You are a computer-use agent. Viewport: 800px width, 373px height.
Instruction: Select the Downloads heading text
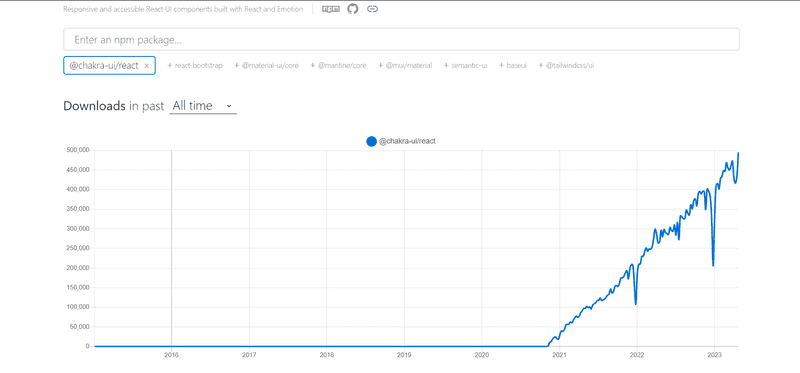(x=94, y=106)
